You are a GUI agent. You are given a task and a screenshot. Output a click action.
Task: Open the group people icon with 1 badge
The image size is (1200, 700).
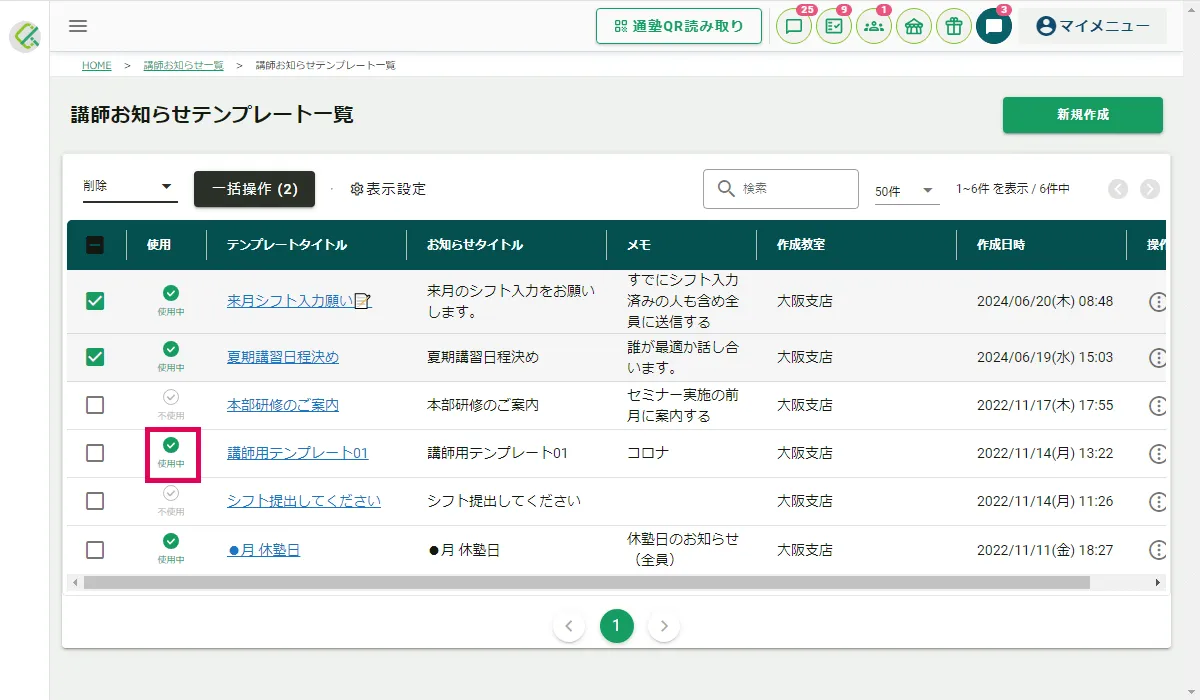click(x=874, y=26)
